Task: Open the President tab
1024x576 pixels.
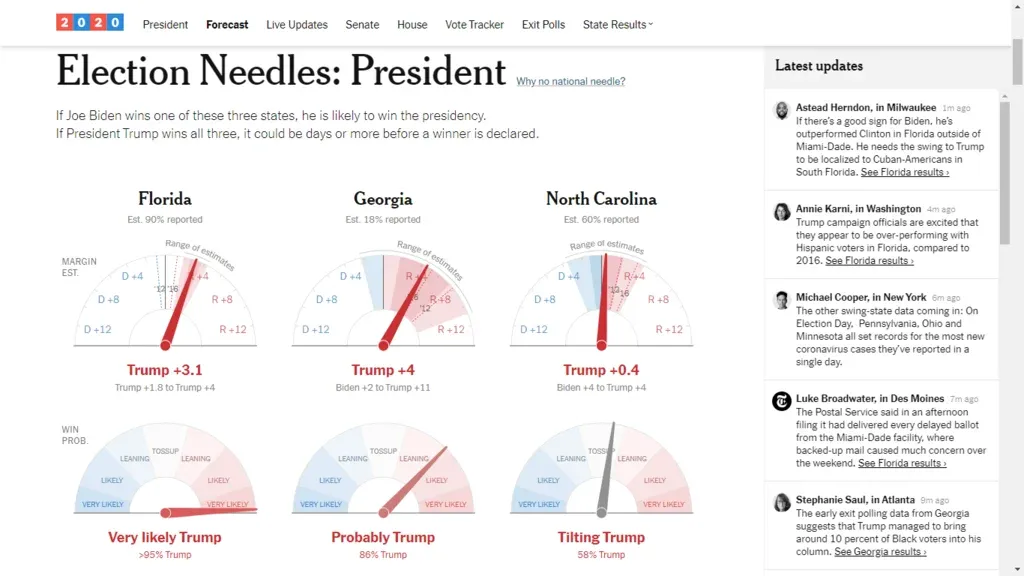Action: point(165,24)
